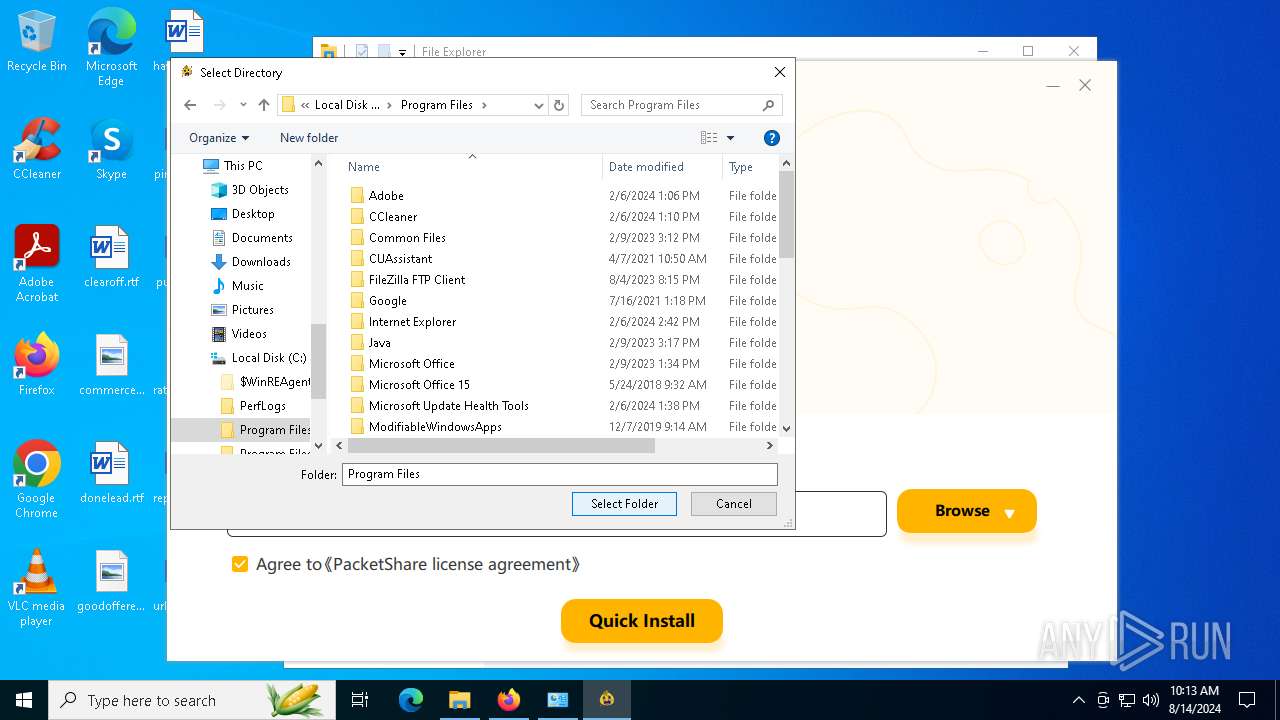This screenshot has width=1280, height=720.
Task: Open the VLC media player shortcut
Action: [37, 588]
